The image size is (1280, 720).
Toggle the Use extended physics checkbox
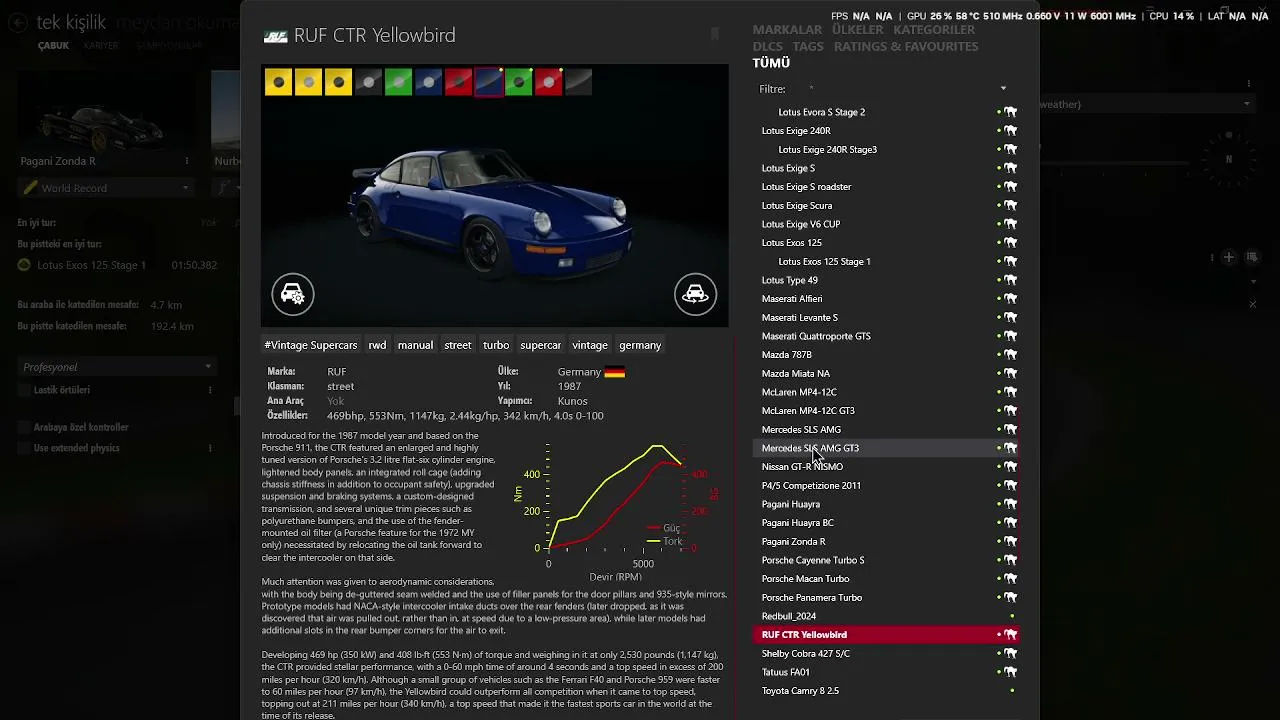click(x=24, y=448)
